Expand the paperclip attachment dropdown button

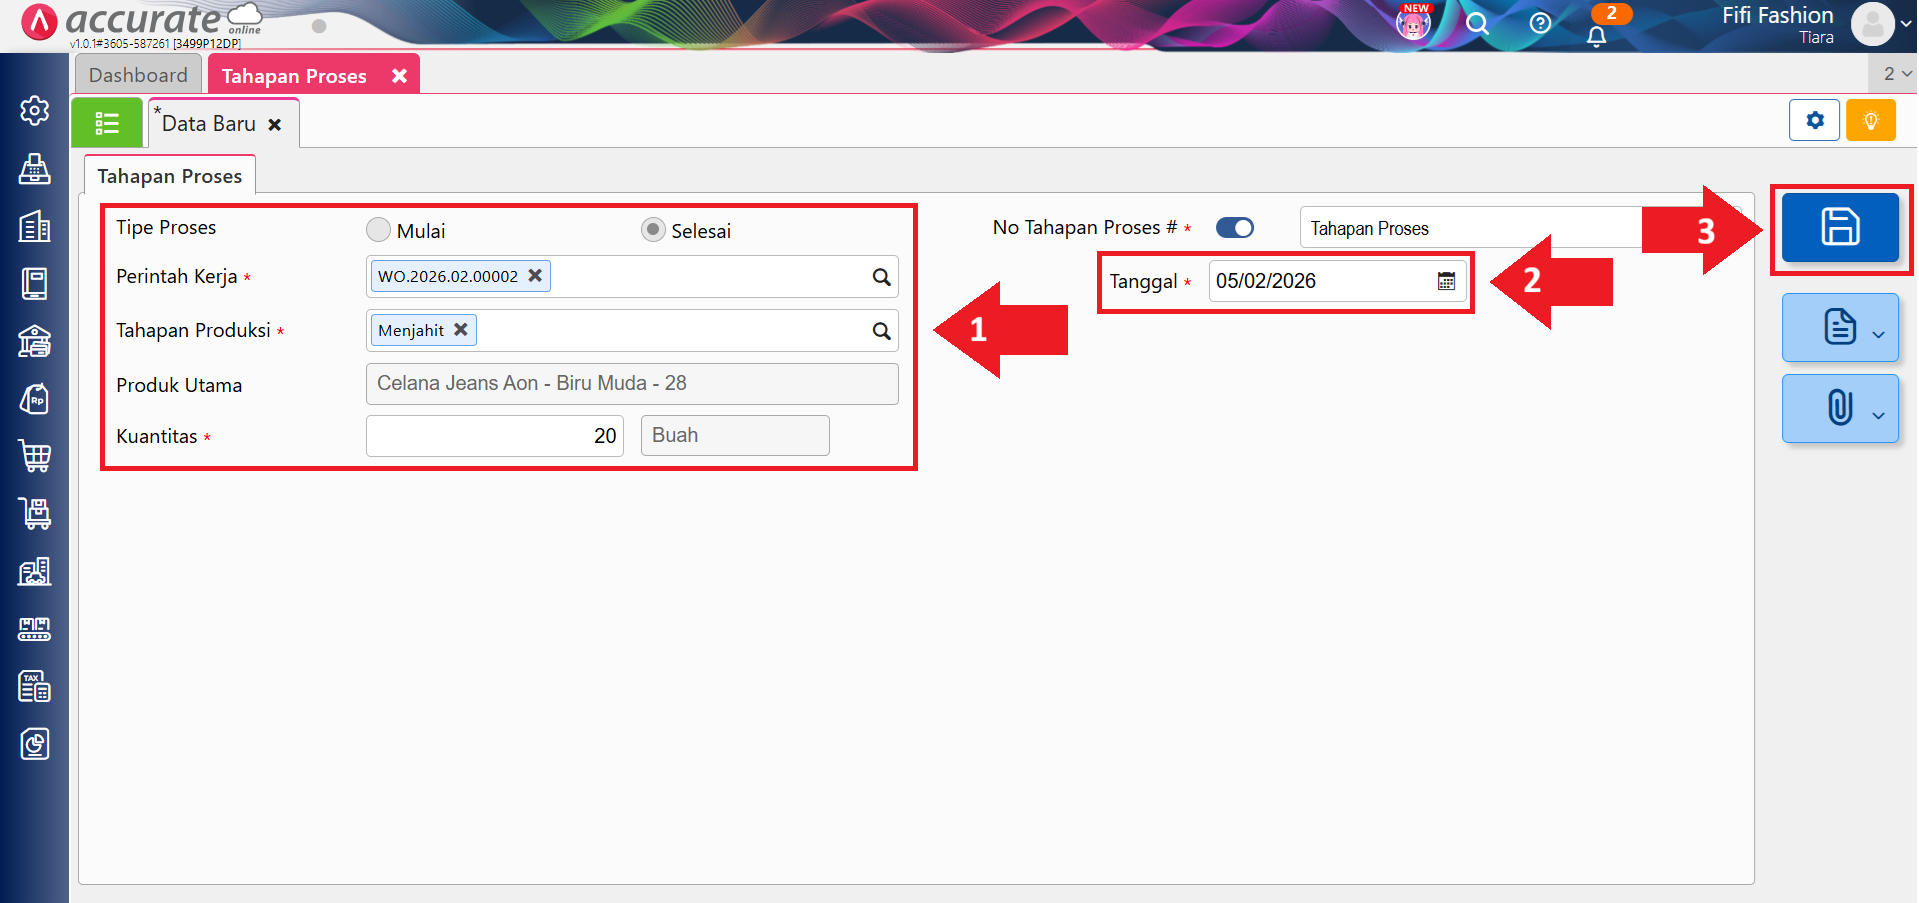[1840, 409]
